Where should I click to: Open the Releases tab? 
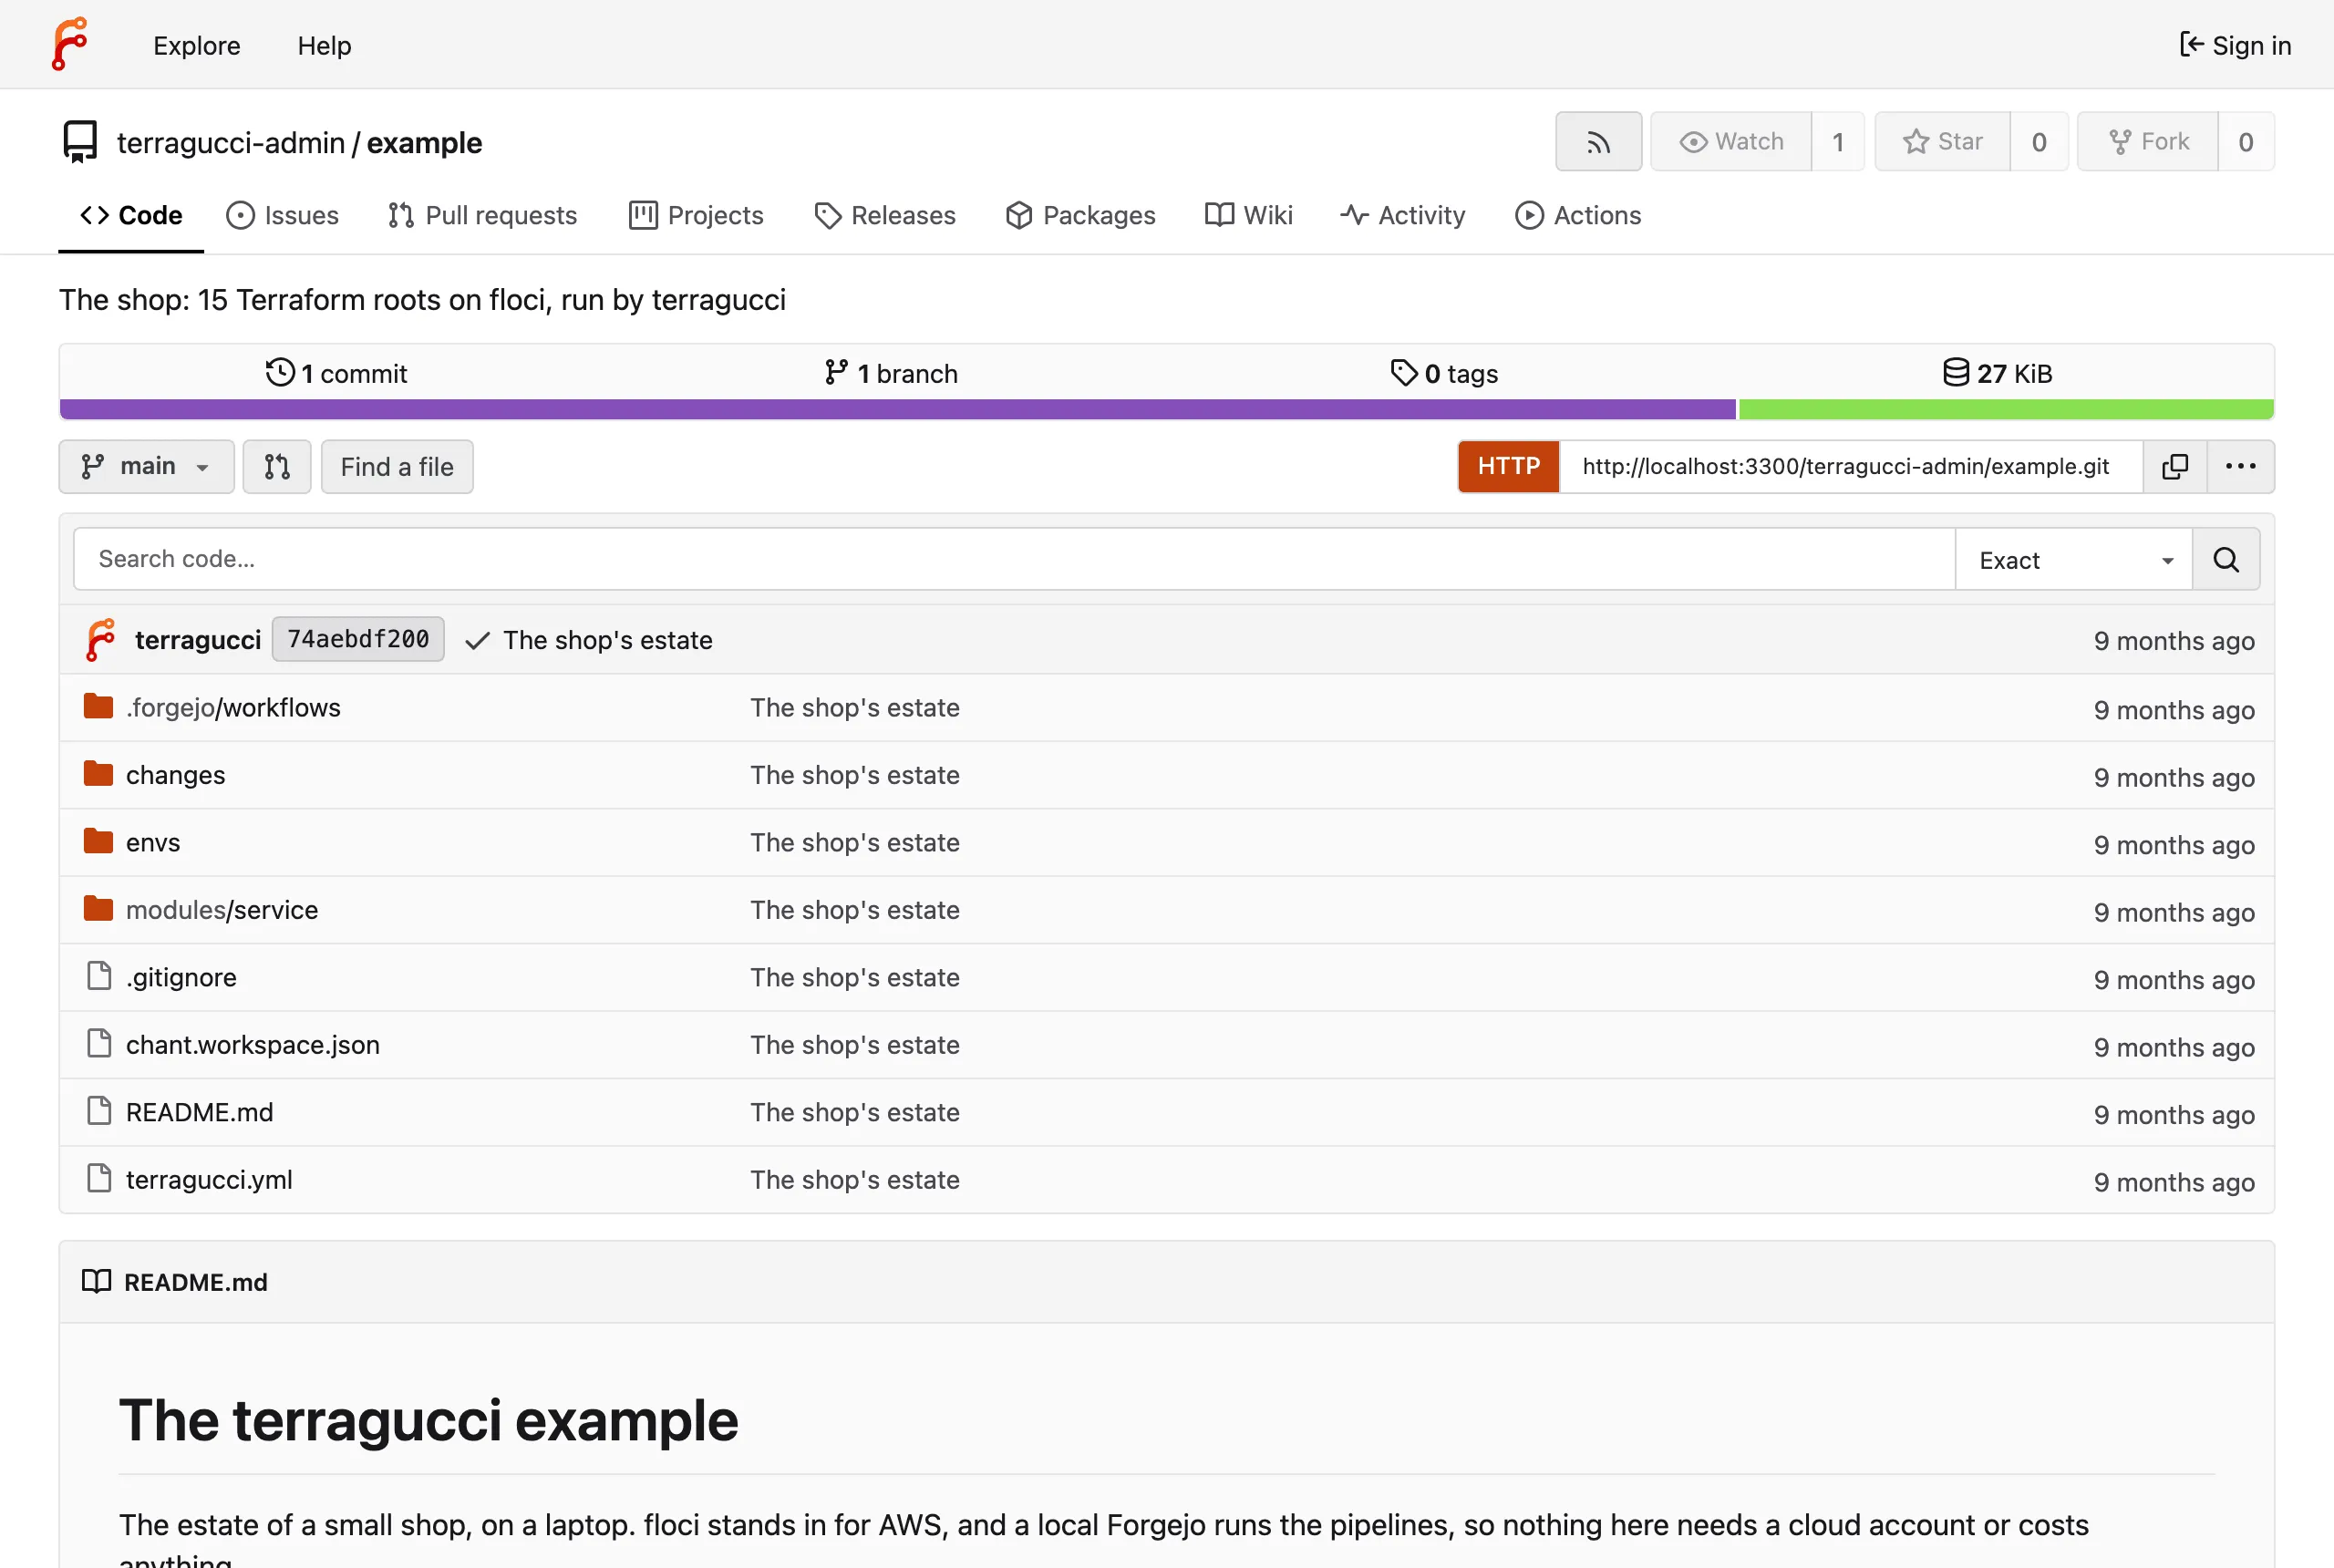(885, 215)
